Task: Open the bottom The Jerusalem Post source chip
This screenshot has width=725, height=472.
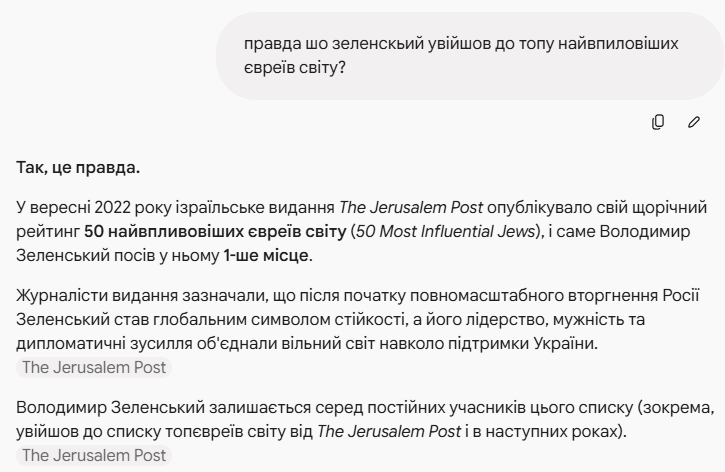Action: point(94,455)
